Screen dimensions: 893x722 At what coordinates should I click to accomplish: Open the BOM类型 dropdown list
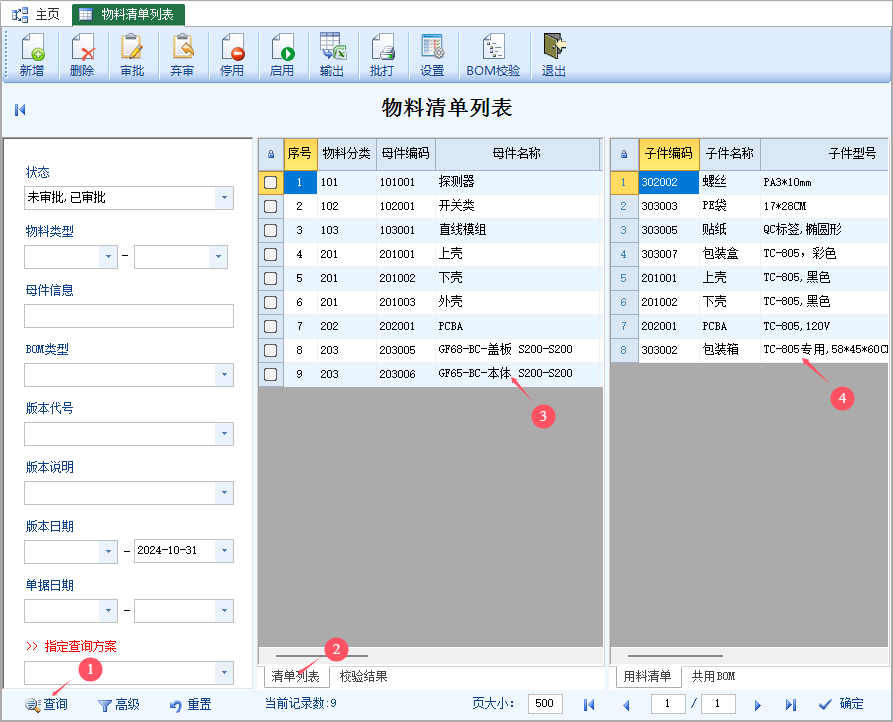[x=224, y=375]
